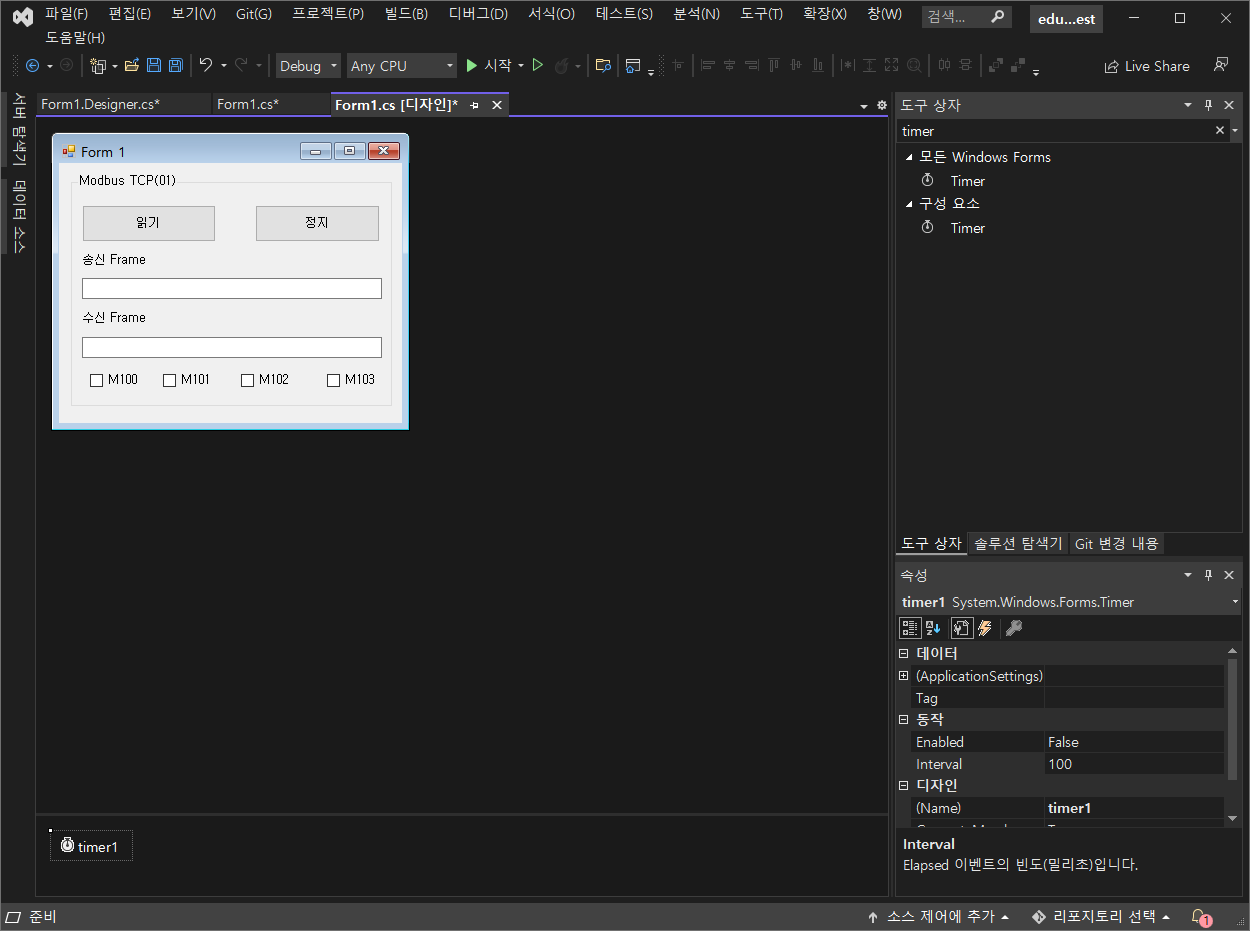Collapse the 구성 요소 toolbox group

coord(909,203)
